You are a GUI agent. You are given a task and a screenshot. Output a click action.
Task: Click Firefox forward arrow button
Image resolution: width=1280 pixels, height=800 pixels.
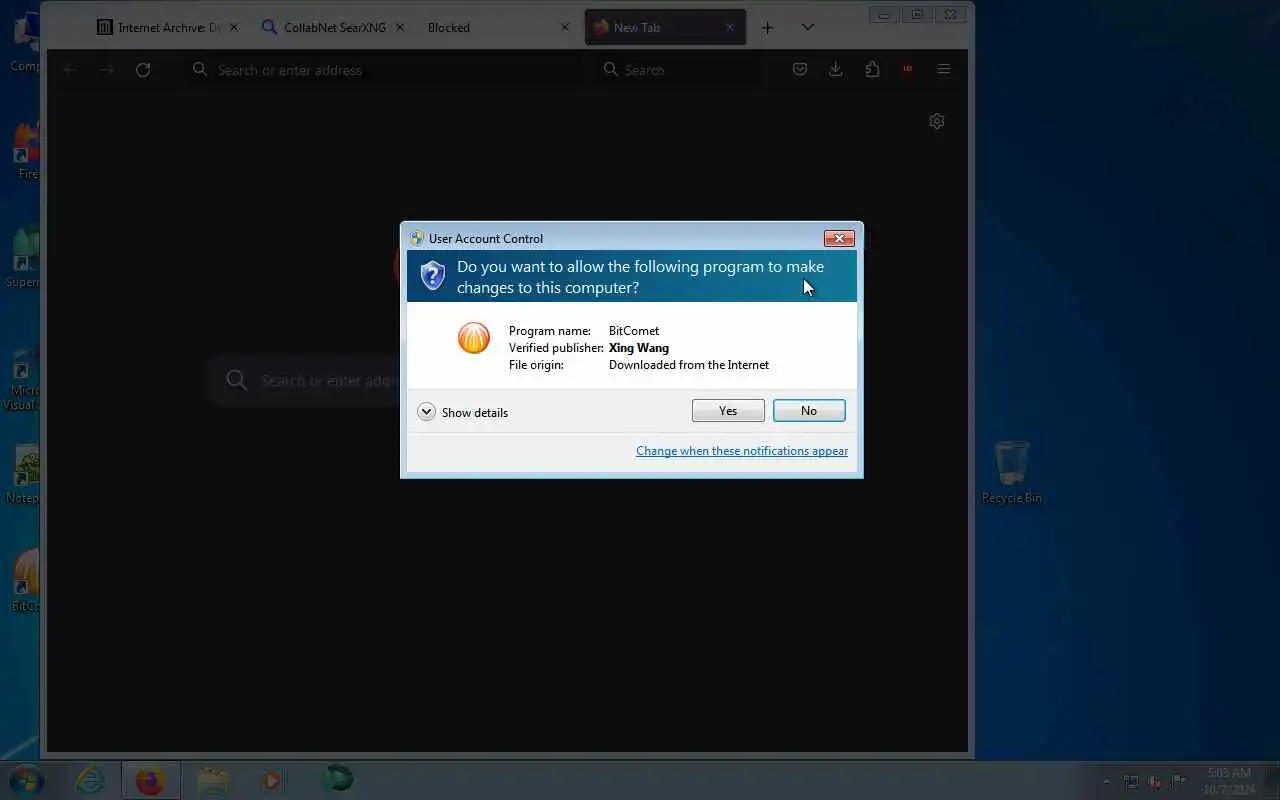click(106, 70)
